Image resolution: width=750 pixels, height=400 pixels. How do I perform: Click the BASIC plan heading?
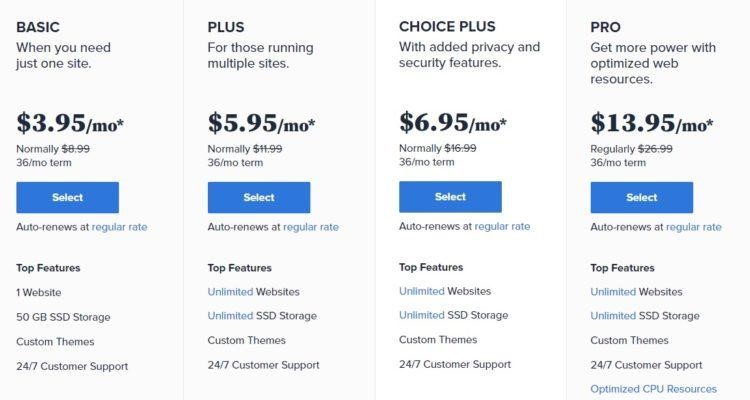pos(38,27)
